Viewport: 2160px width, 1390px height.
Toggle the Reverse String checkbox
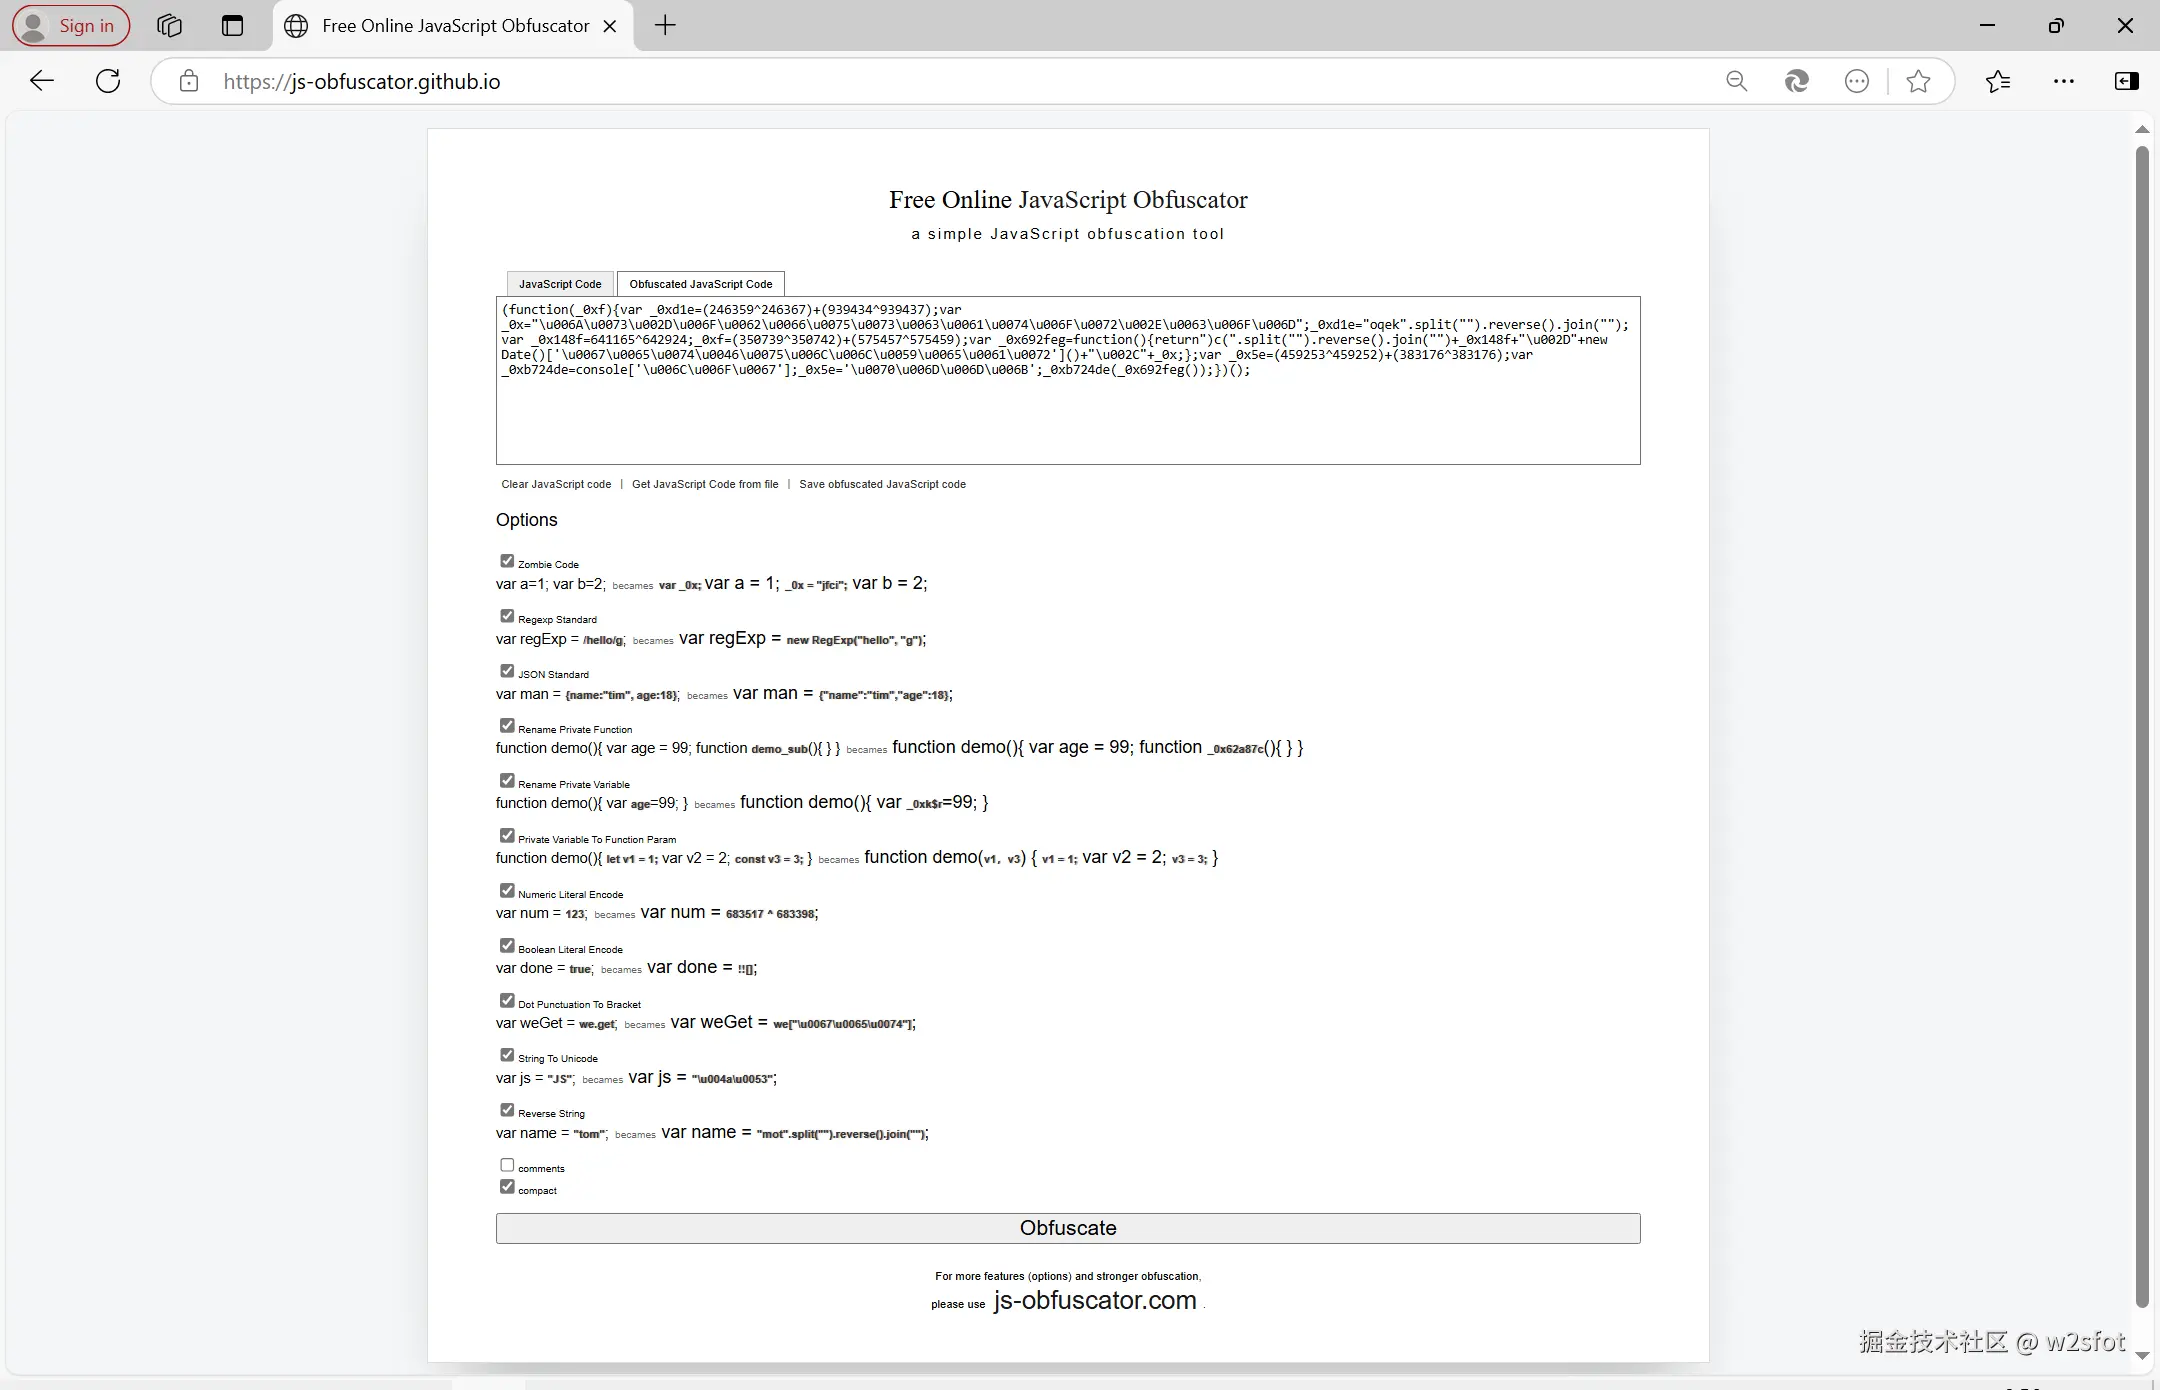[507, 1110]
